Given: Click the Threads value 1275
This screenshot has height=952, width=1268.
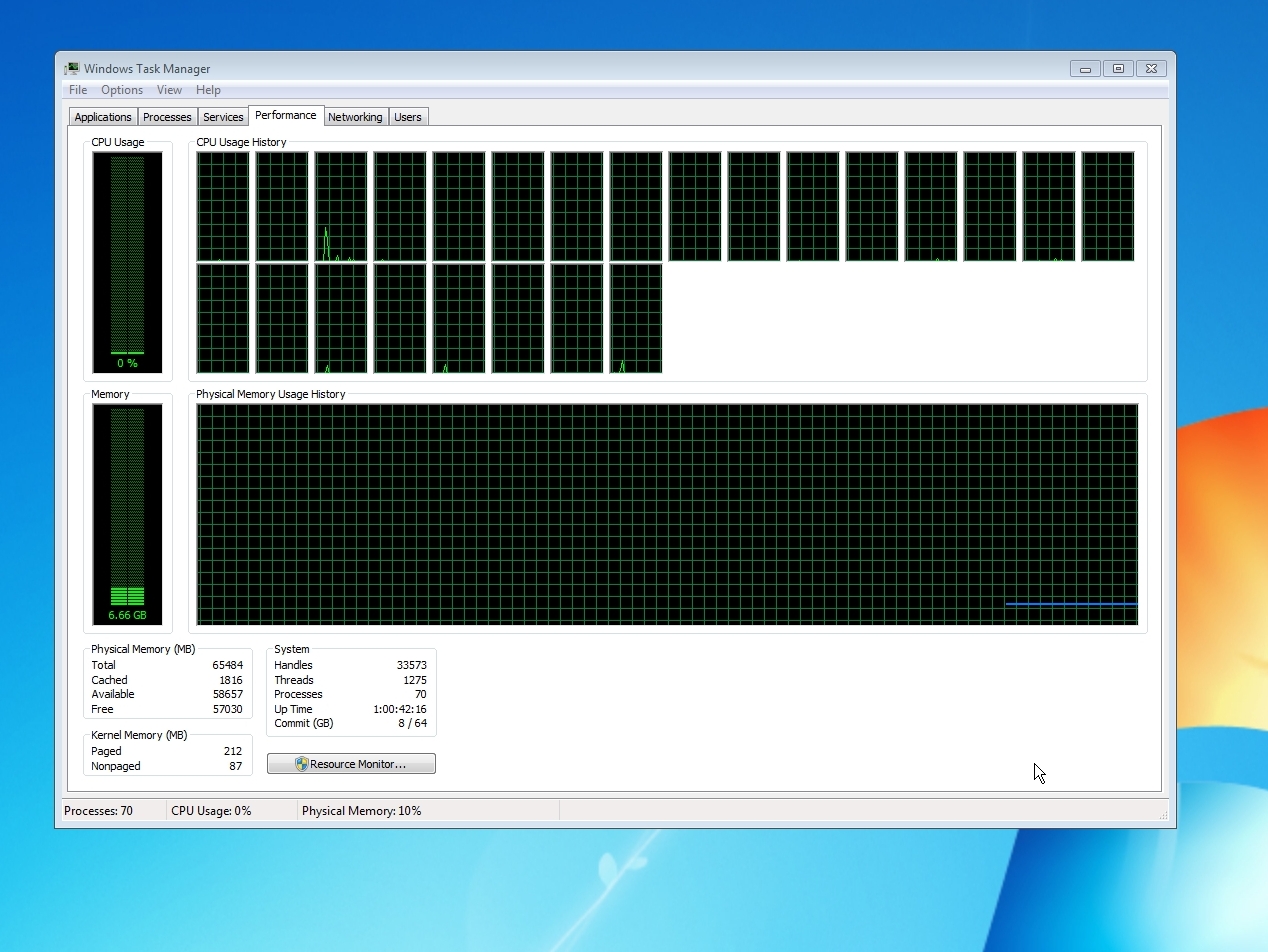Looking at the screenshot, I should [x=415, y=680].
